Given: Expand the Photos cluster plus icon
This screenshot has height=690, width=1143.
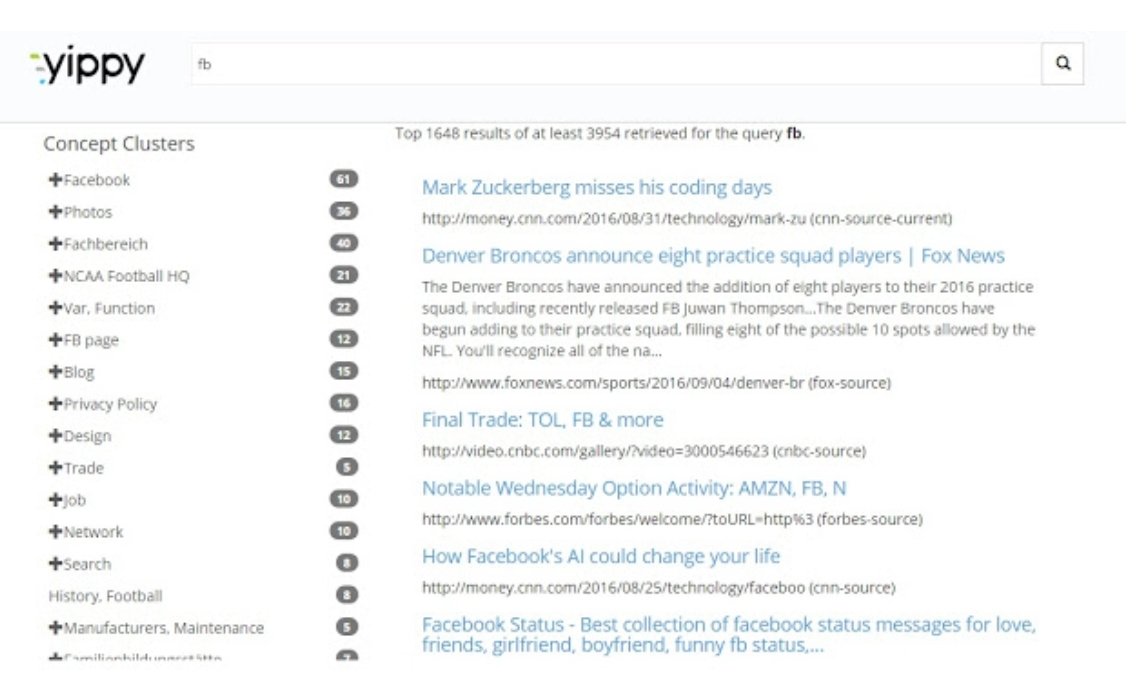Looking at the screenshot, I should (x=55, y=211).
